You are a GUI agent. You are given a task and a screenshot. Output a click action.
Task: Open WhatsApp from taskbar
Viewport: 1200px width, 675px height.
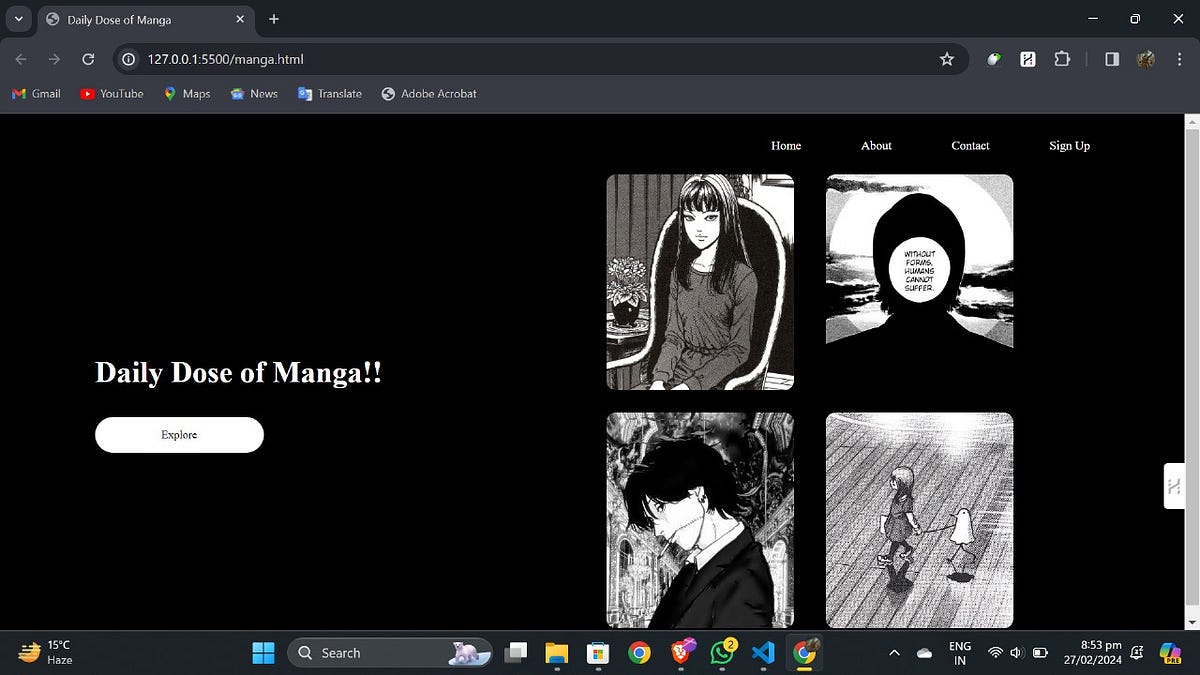[722, 653]
